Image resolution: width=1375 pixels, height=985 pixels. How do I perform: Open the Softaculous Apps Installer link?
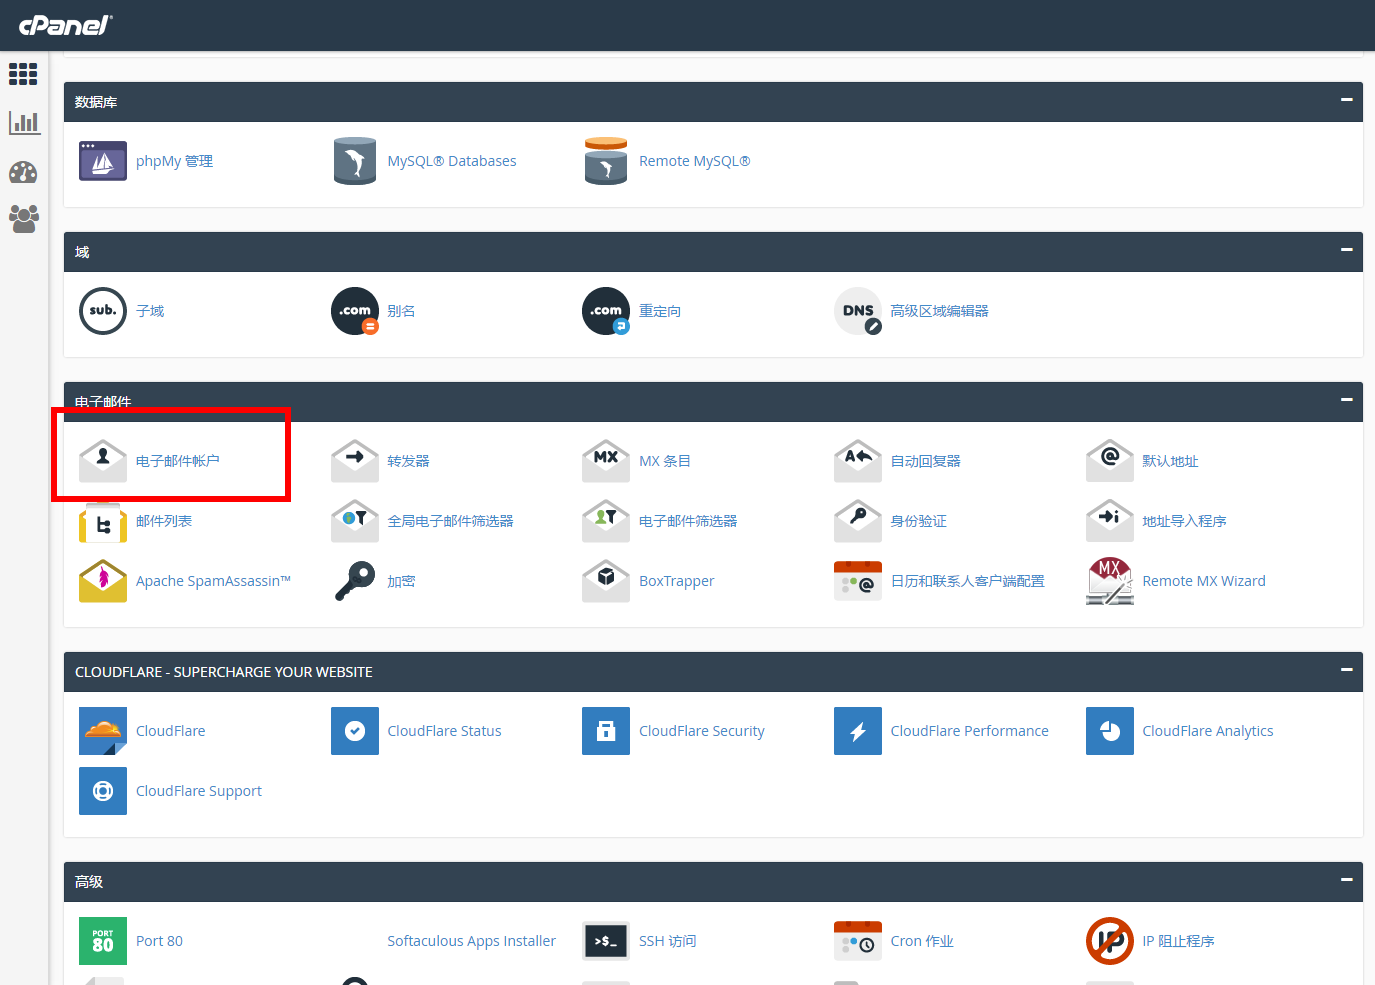[x=472, y=941]
